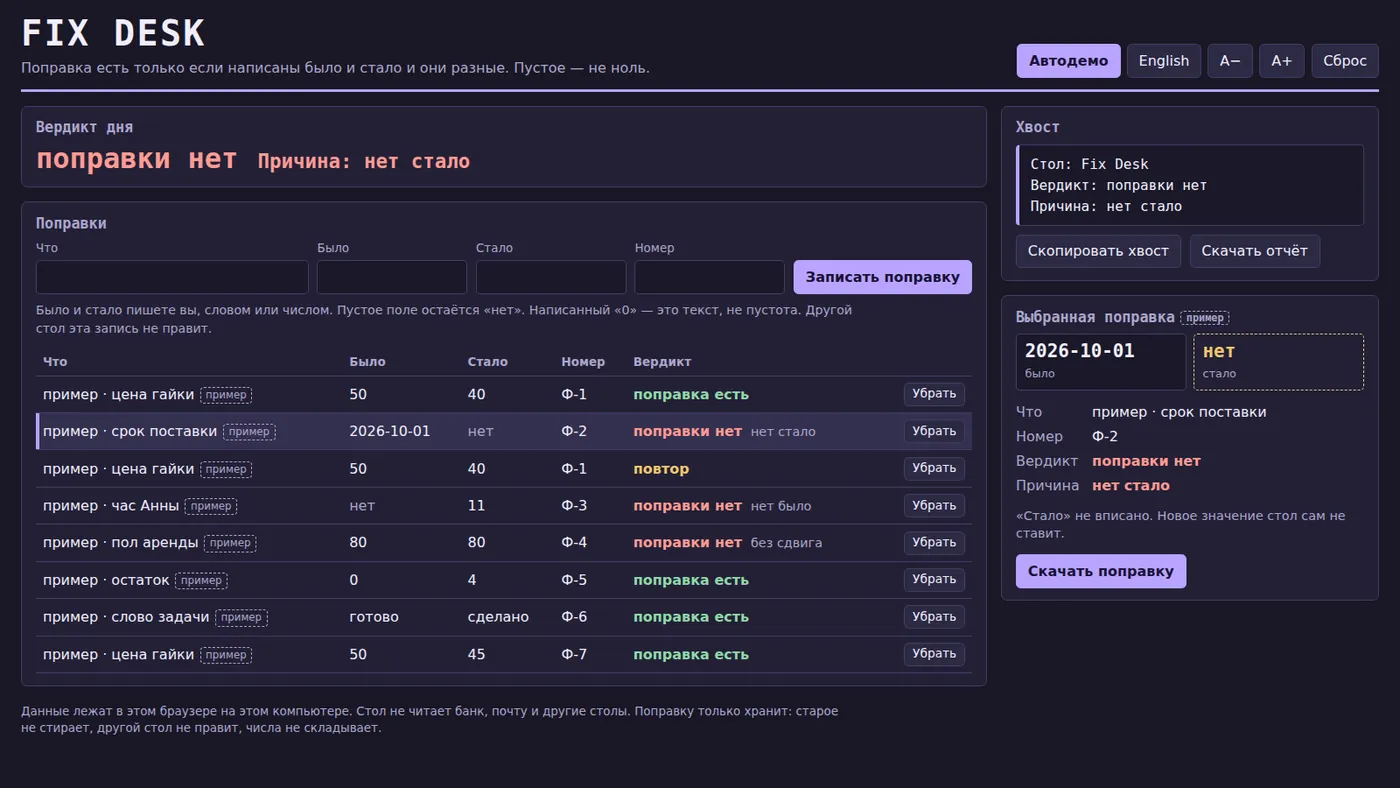Image resolution: width=1400 pixels, height=788 pixels.
Task: Remove the Ф-6 слово задачи row via Убрать
Action: click(934, 616)
